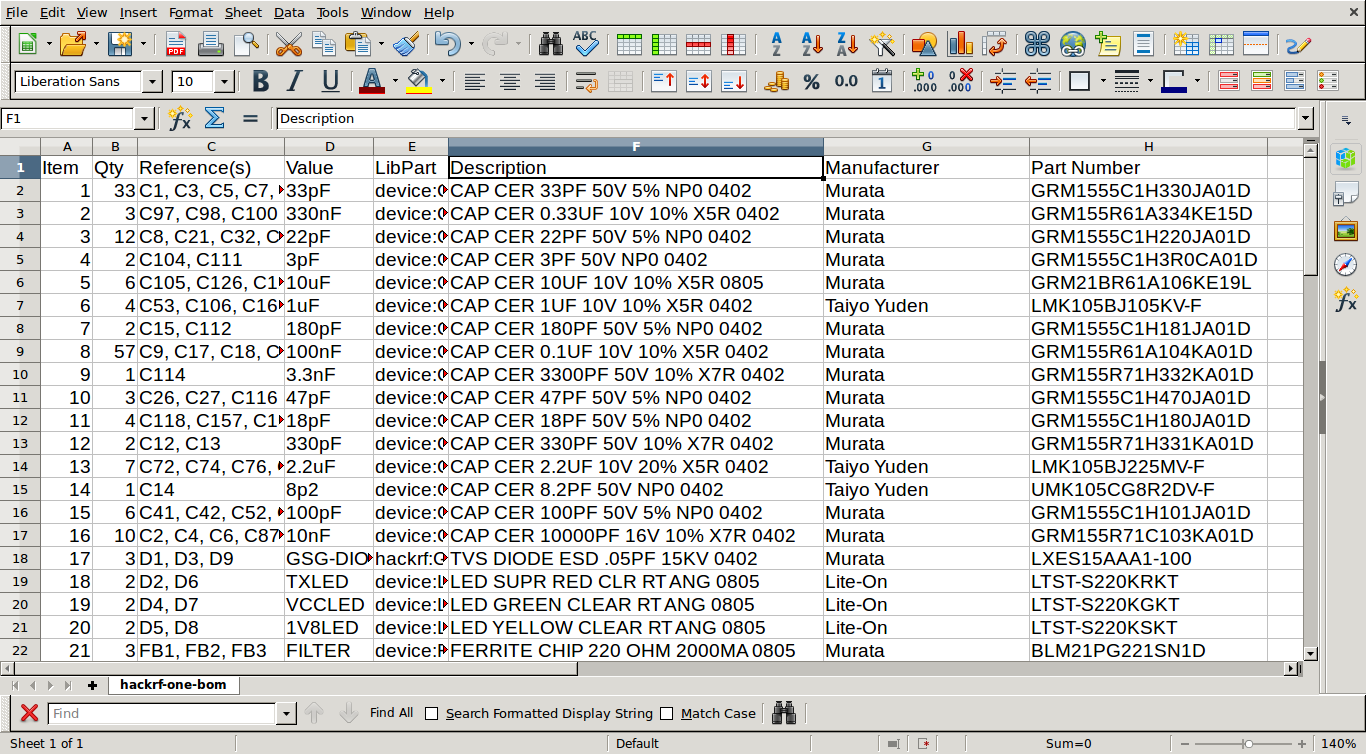Export directly as PDF
The height and width of the screenshot is (754, 1366).
tap(176, 44)
